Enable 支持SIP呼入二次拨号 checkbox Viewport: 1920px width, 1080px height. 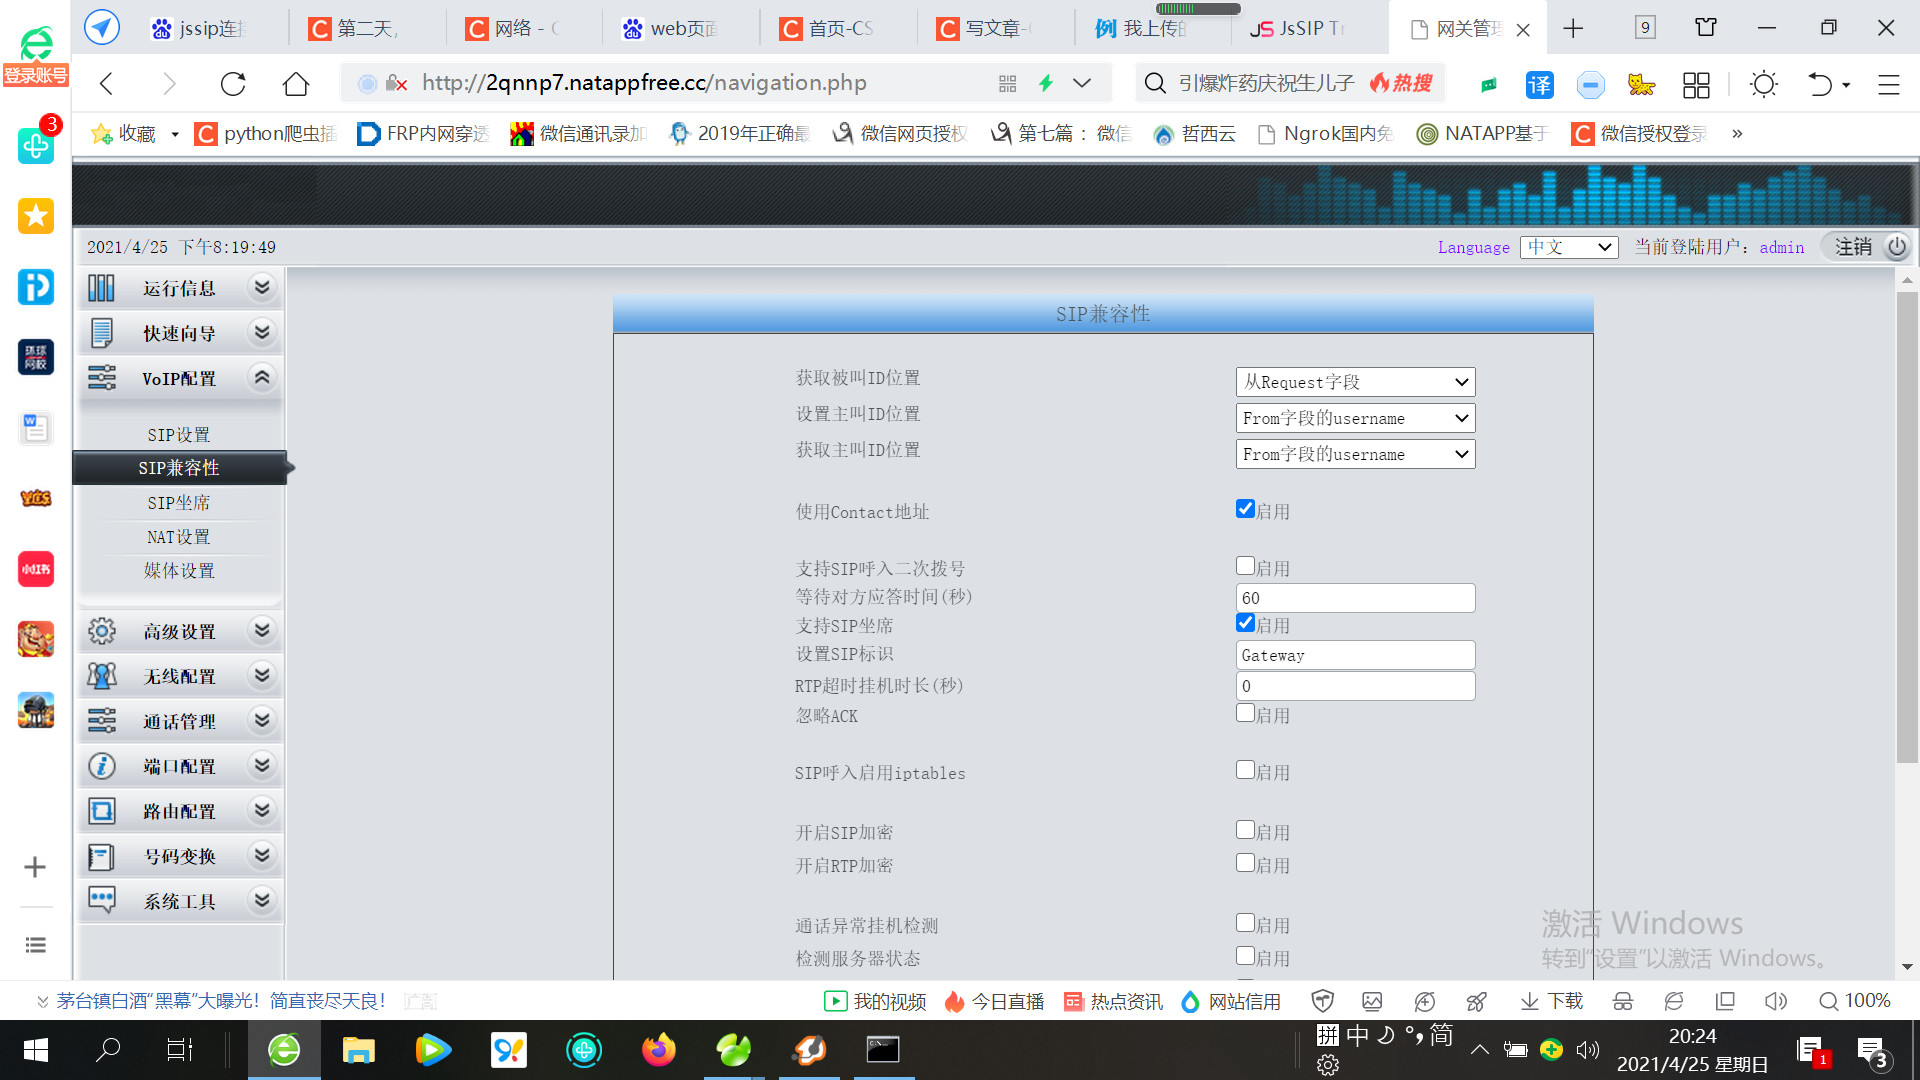1244,565
